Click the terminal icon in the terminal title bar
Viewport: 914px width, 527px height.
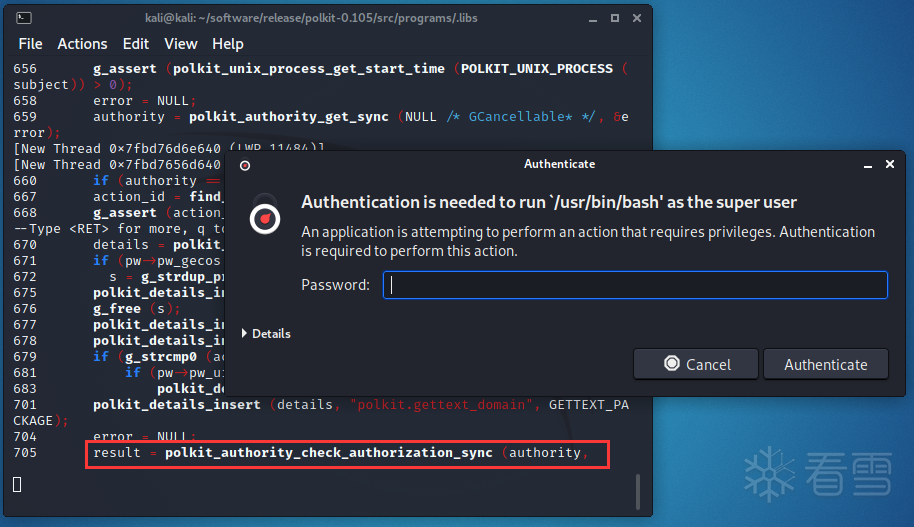coord(24,18)
